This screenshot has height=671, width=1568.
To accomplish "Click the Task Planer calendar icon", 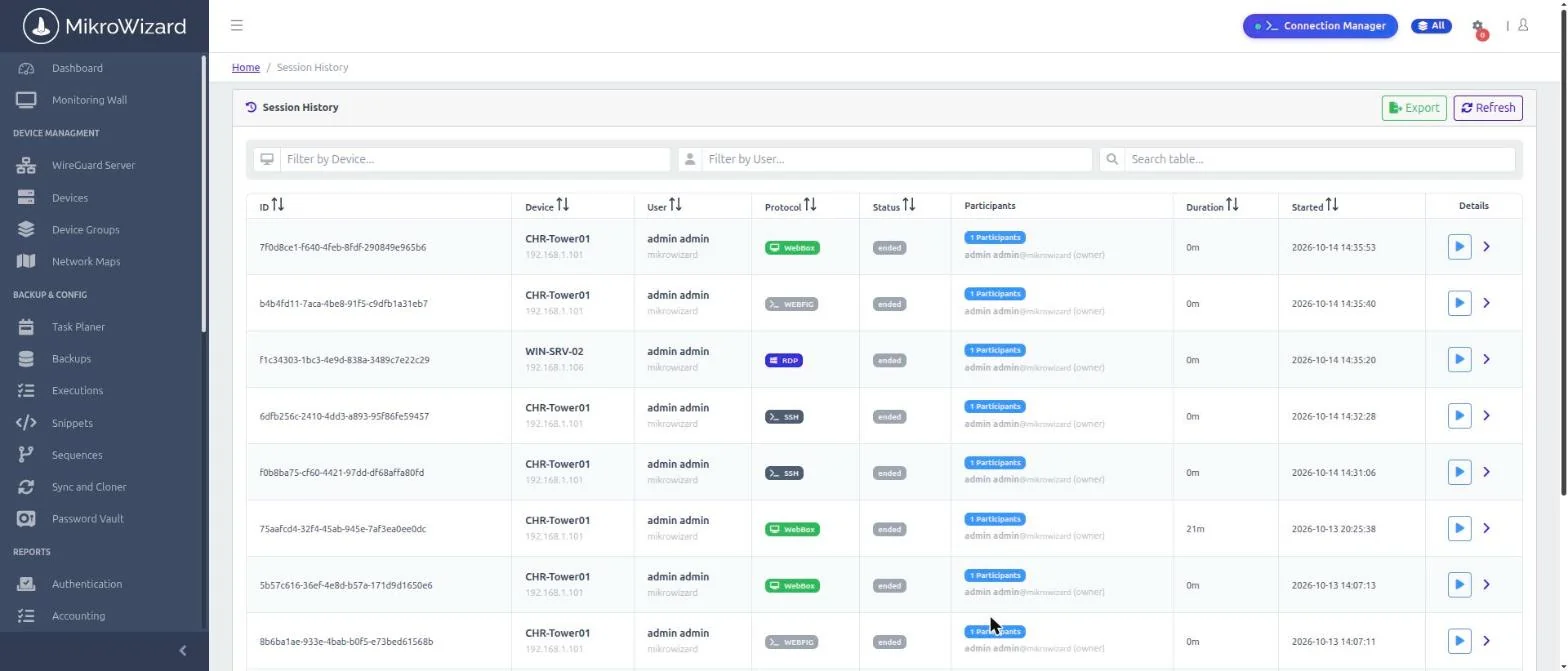I will pyautogui.click(x=26, y=327).
